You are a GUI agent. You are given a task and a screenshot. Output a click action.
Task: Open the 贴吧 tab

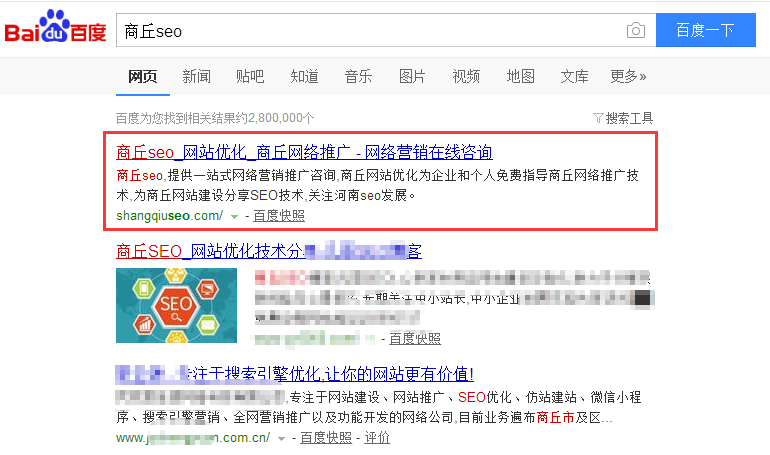(x=250, y=76)
